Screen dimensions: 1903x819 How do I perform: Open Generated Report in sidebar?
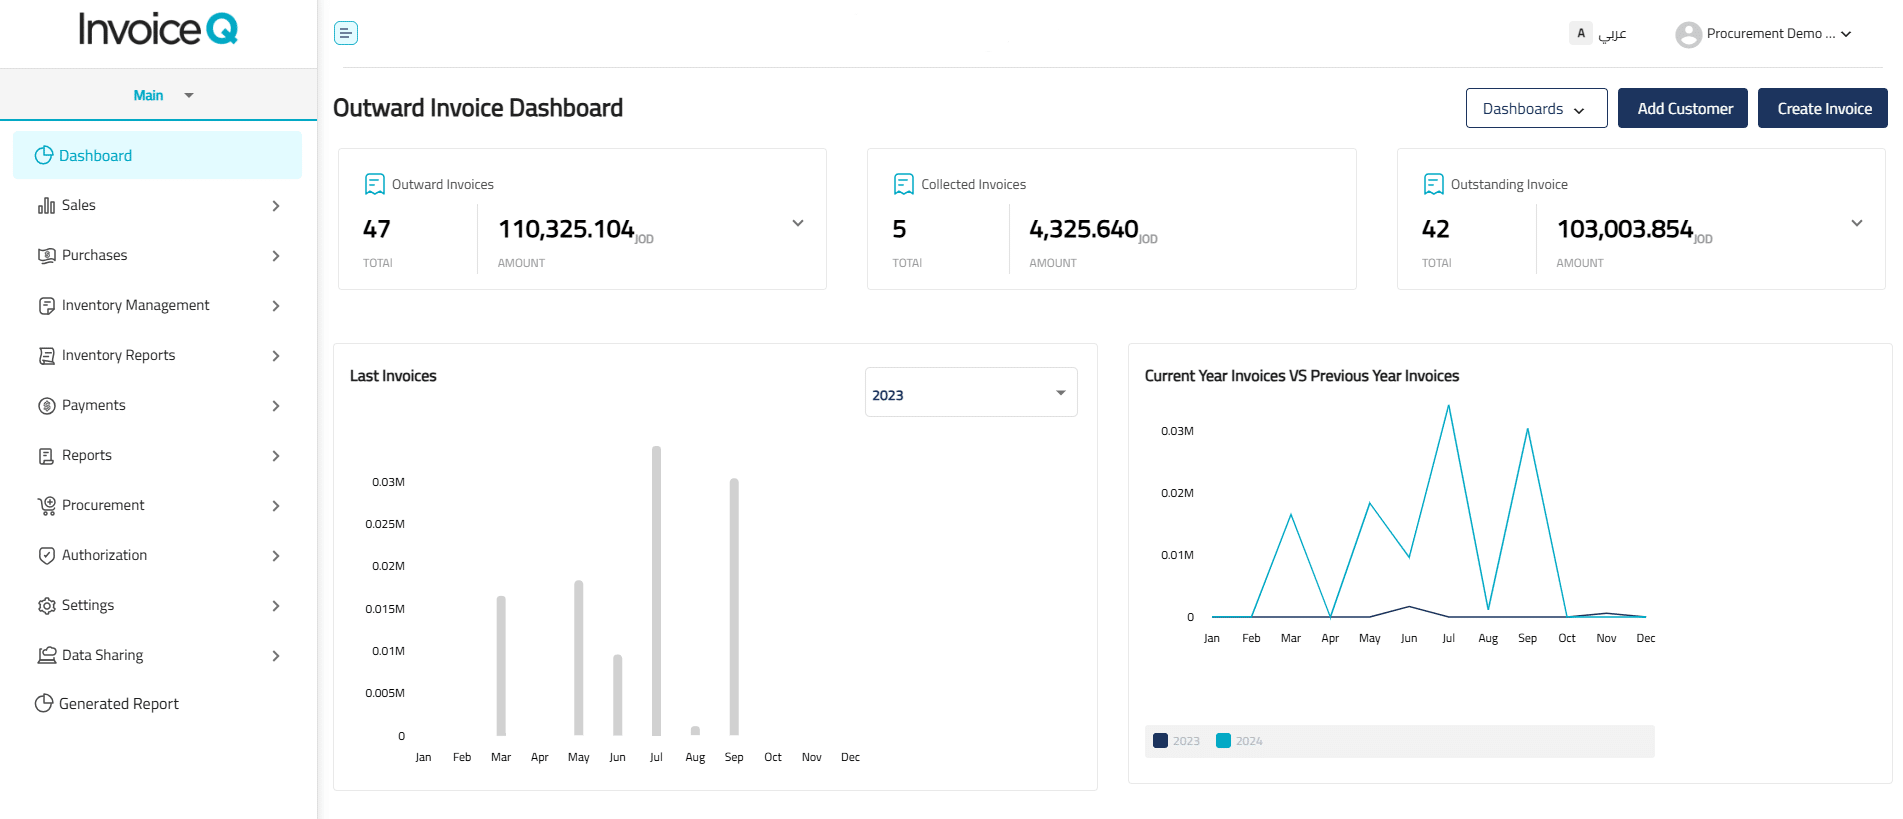click(x=118, y=704)
